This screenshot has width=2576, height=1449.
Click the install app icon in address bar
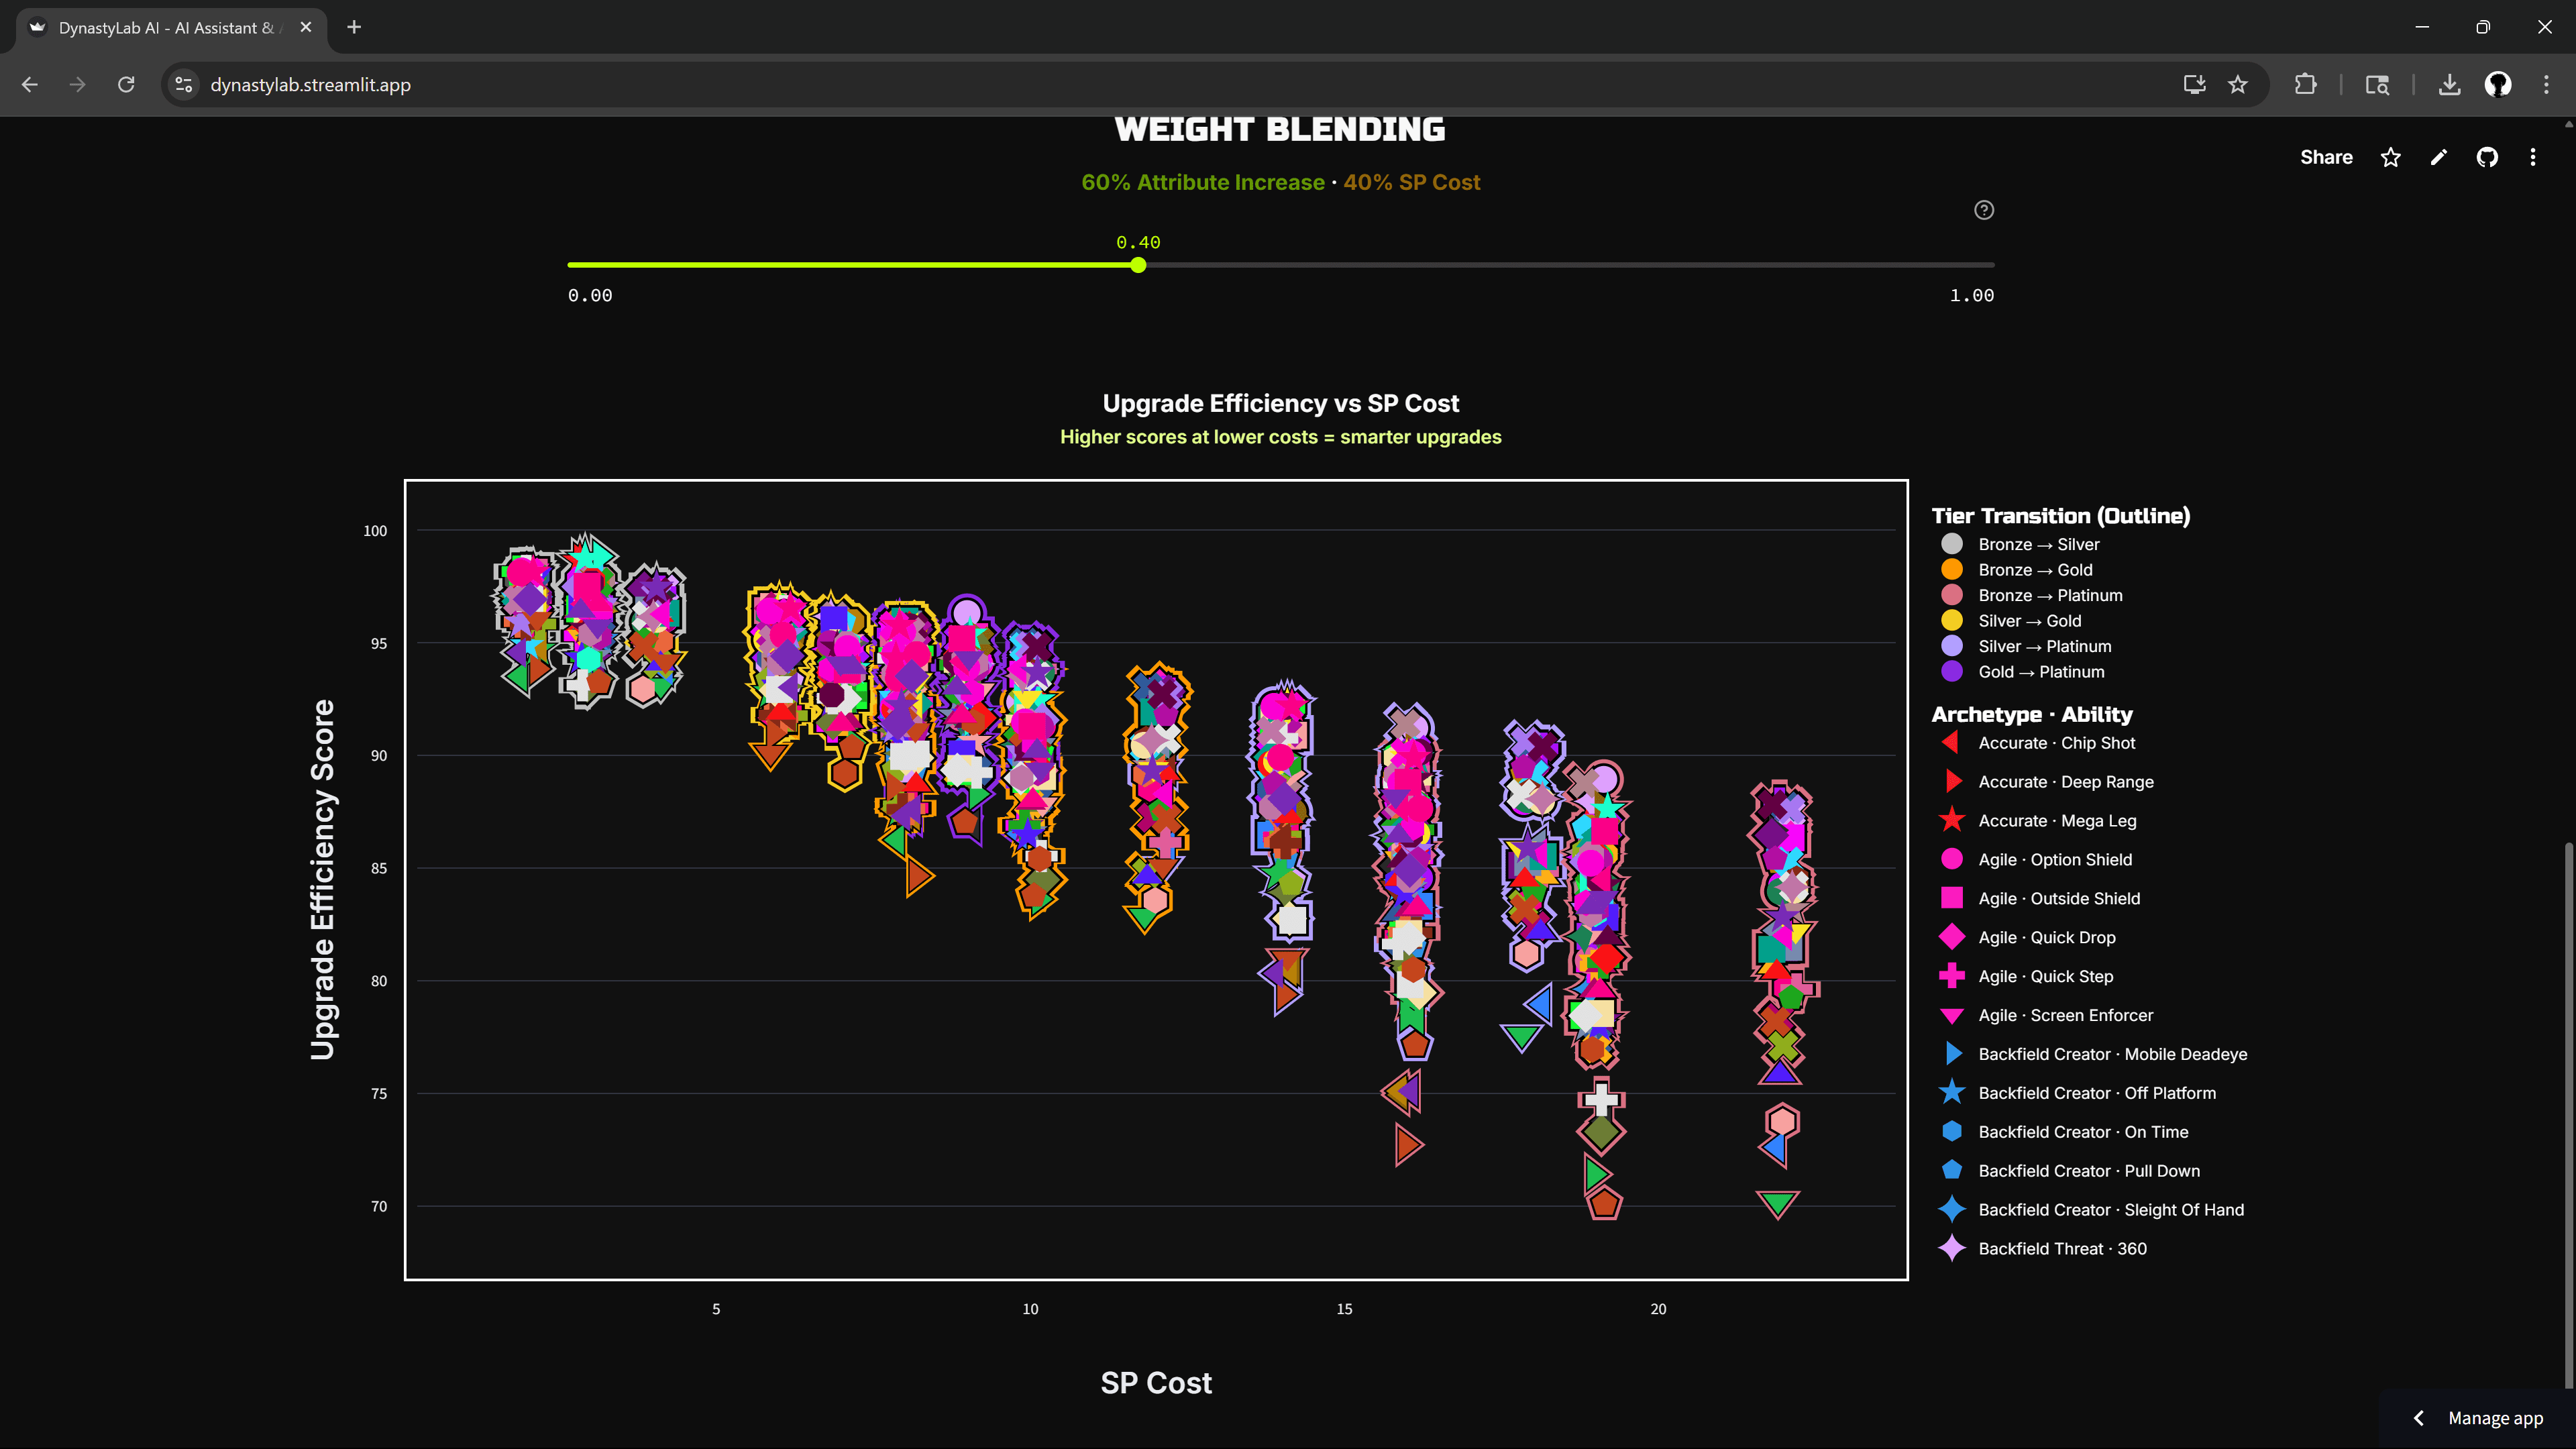[x=2194, y=85]
